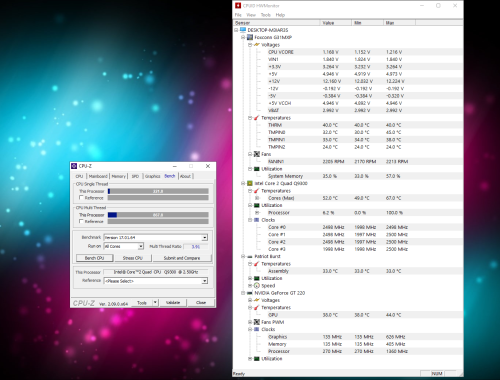The height and width of the screenshot is (380, 500).
Task: Click the Voltages lightning icon under Foxconn
Action: pos(256,45)
